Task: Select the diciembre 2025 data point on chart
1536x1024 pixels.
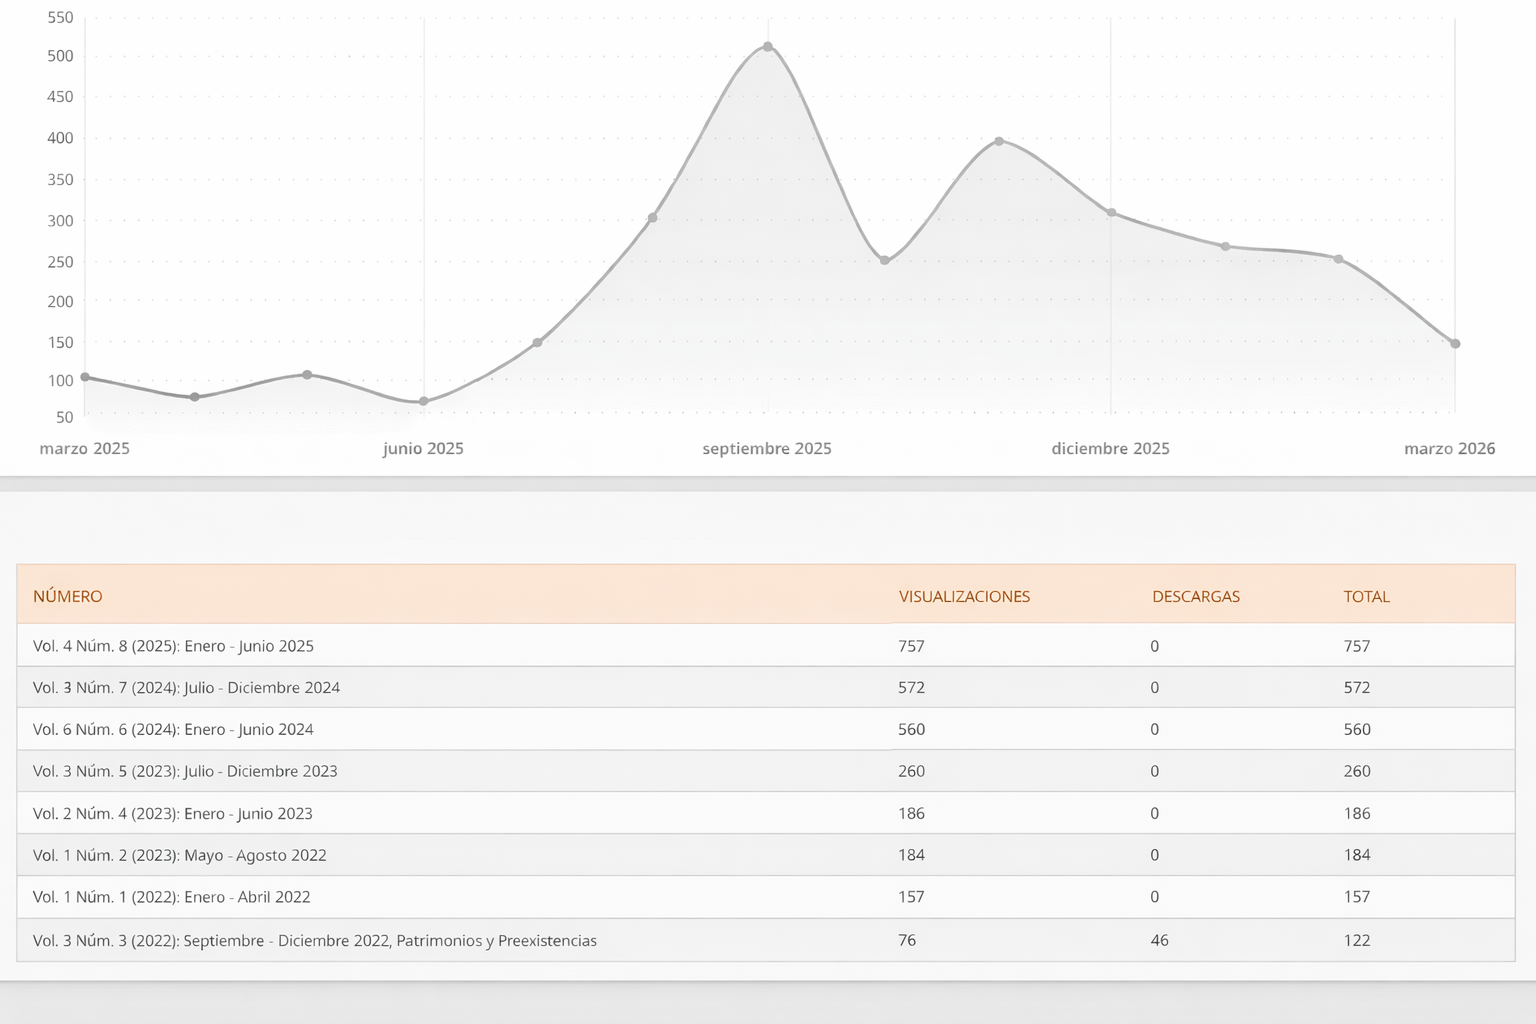Action: pyautogui.click(x=1111, y=213)
